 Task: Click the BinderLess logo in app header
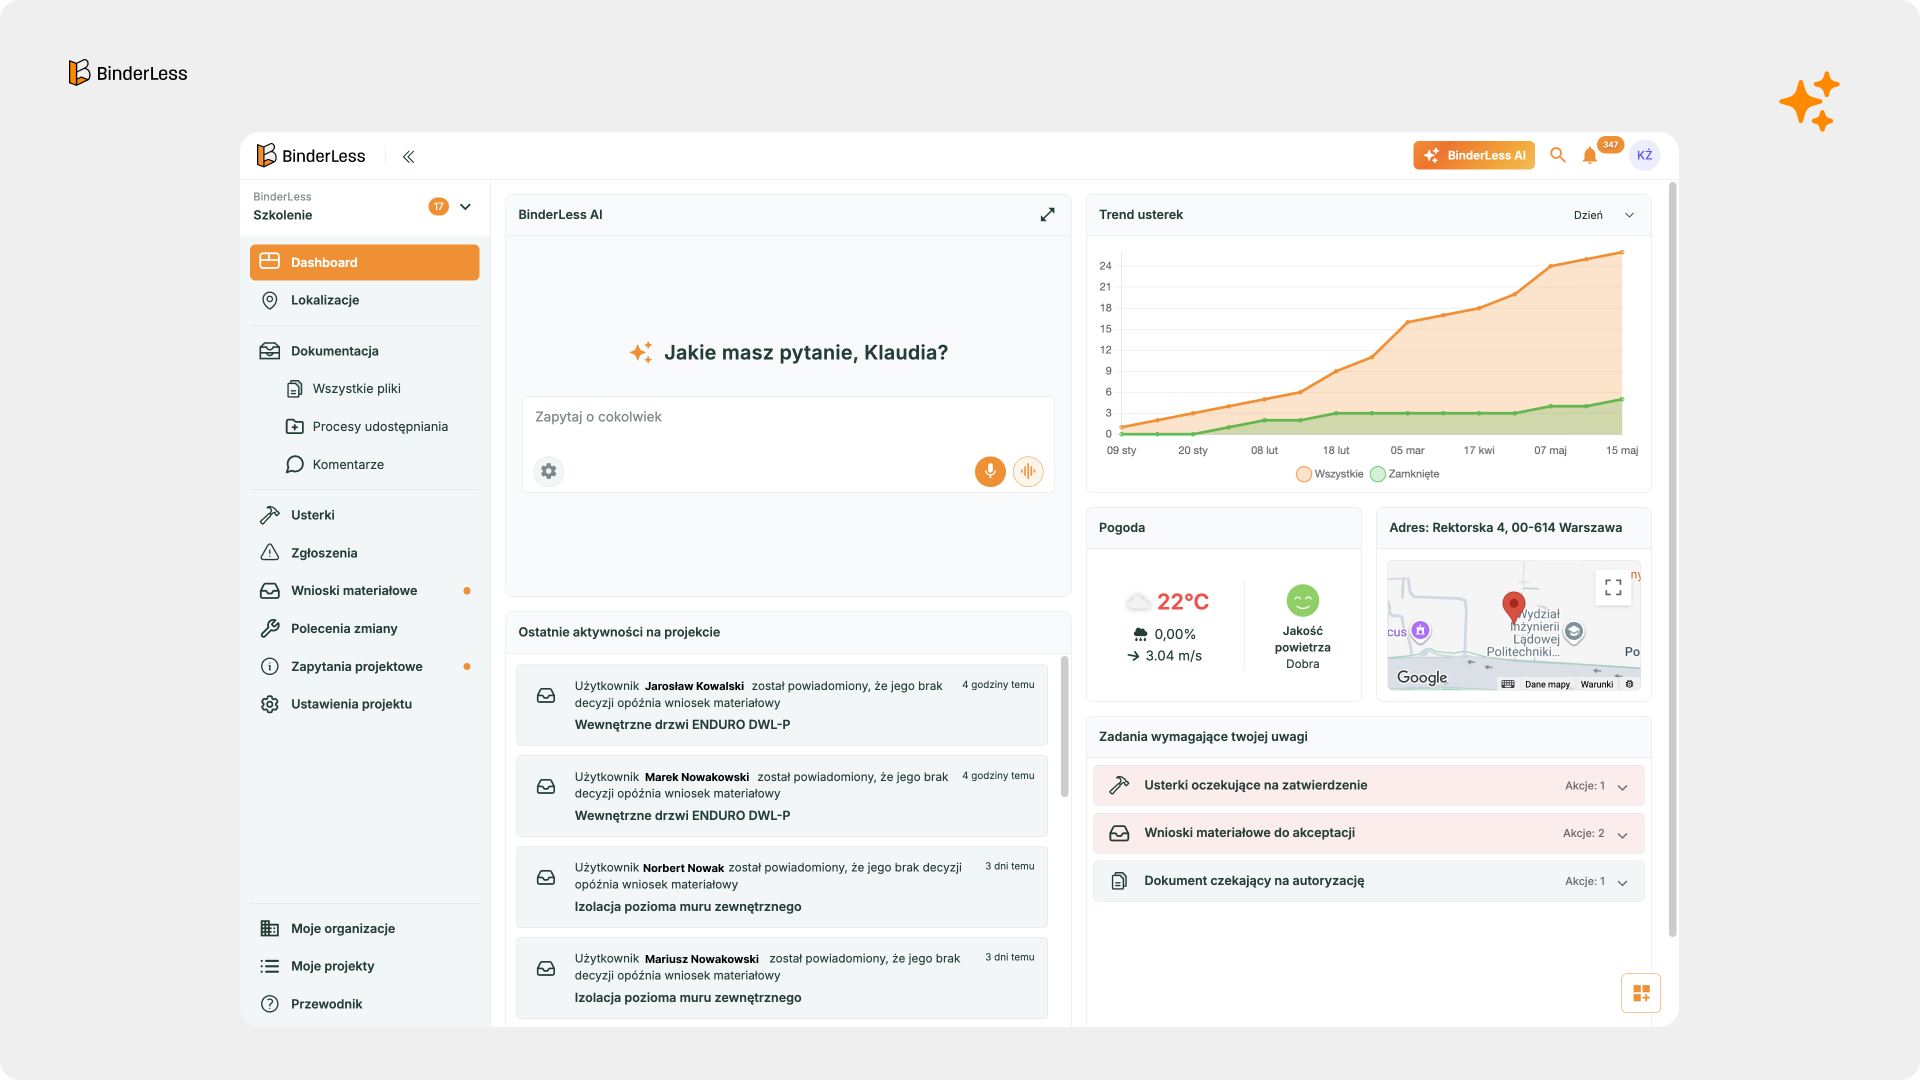pos(311,156)
